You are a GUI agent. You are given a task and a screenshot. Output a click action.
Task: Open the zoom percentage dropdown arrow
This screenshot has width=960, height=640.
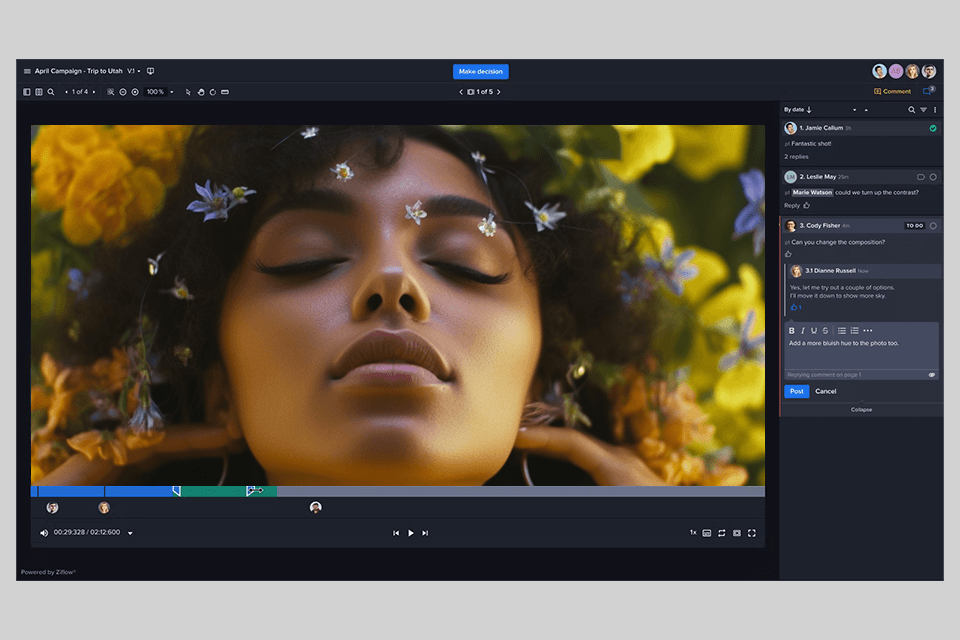[x=171, y=92]
